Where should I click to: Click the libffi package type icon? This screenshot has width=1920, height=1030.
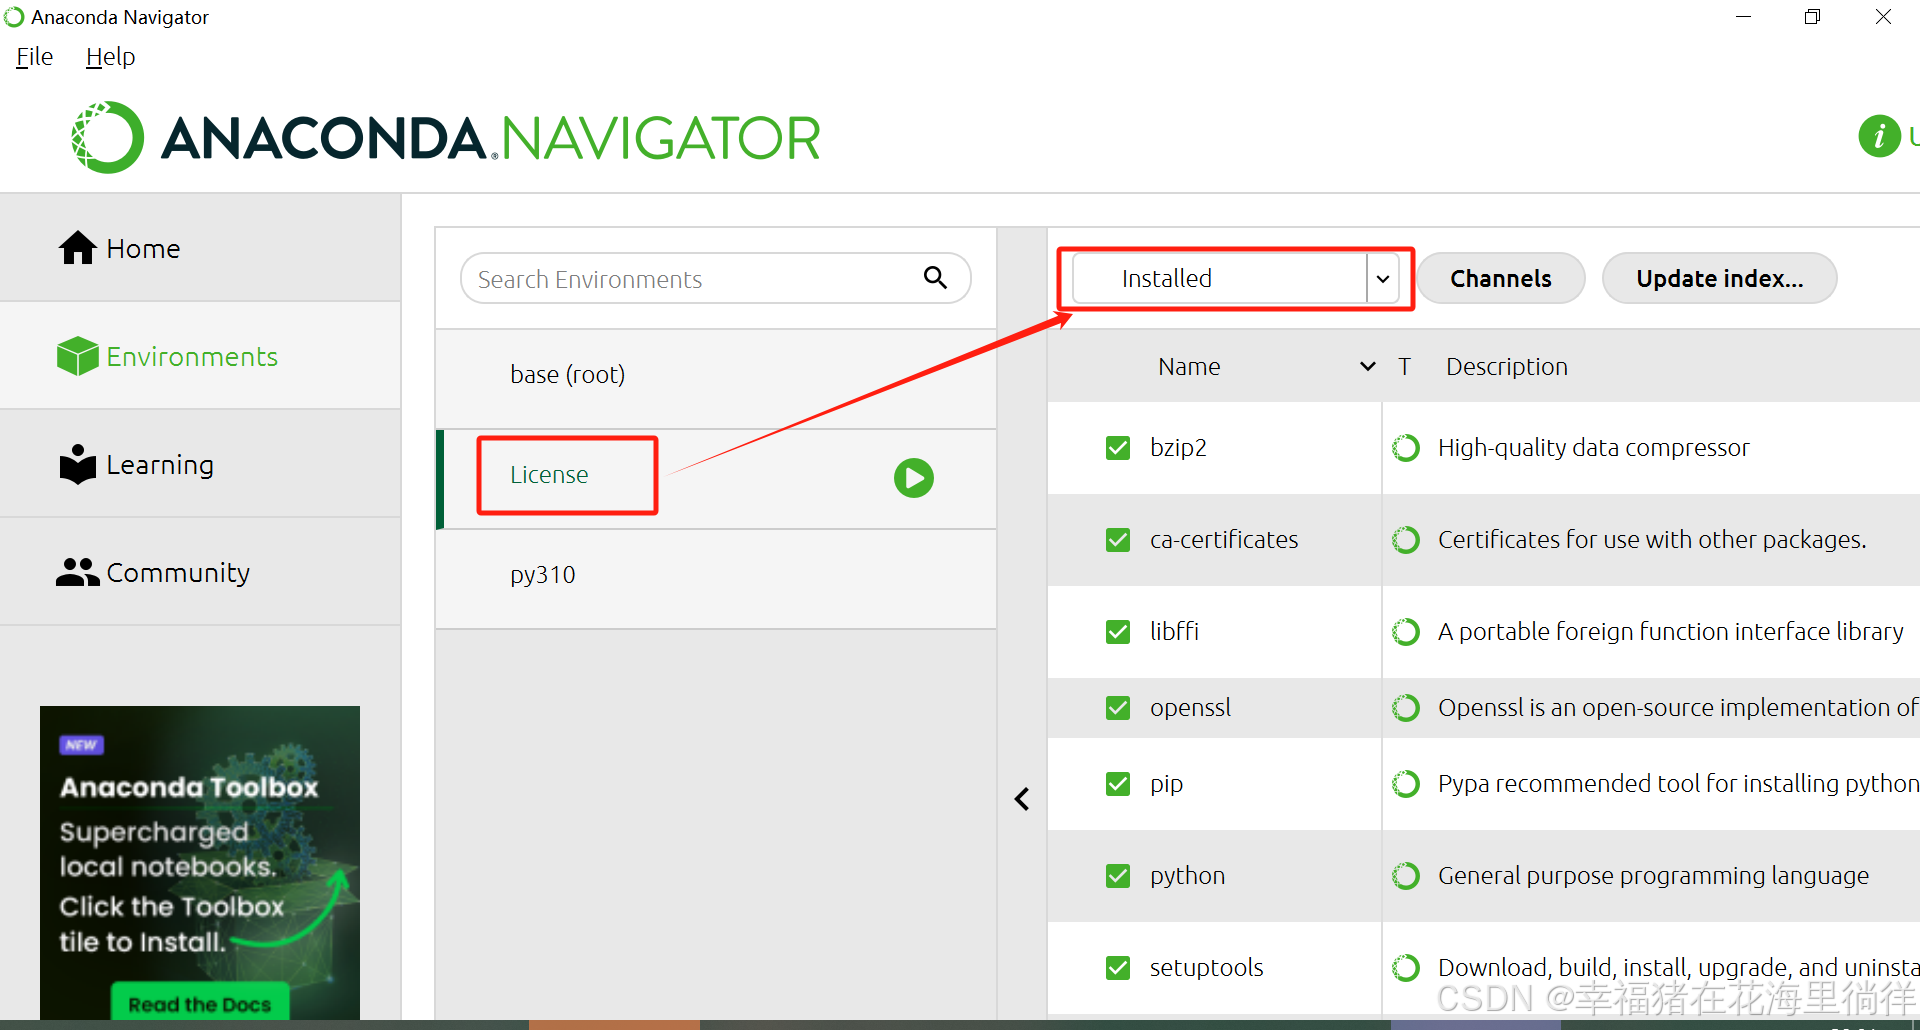tap(1406, 632)
